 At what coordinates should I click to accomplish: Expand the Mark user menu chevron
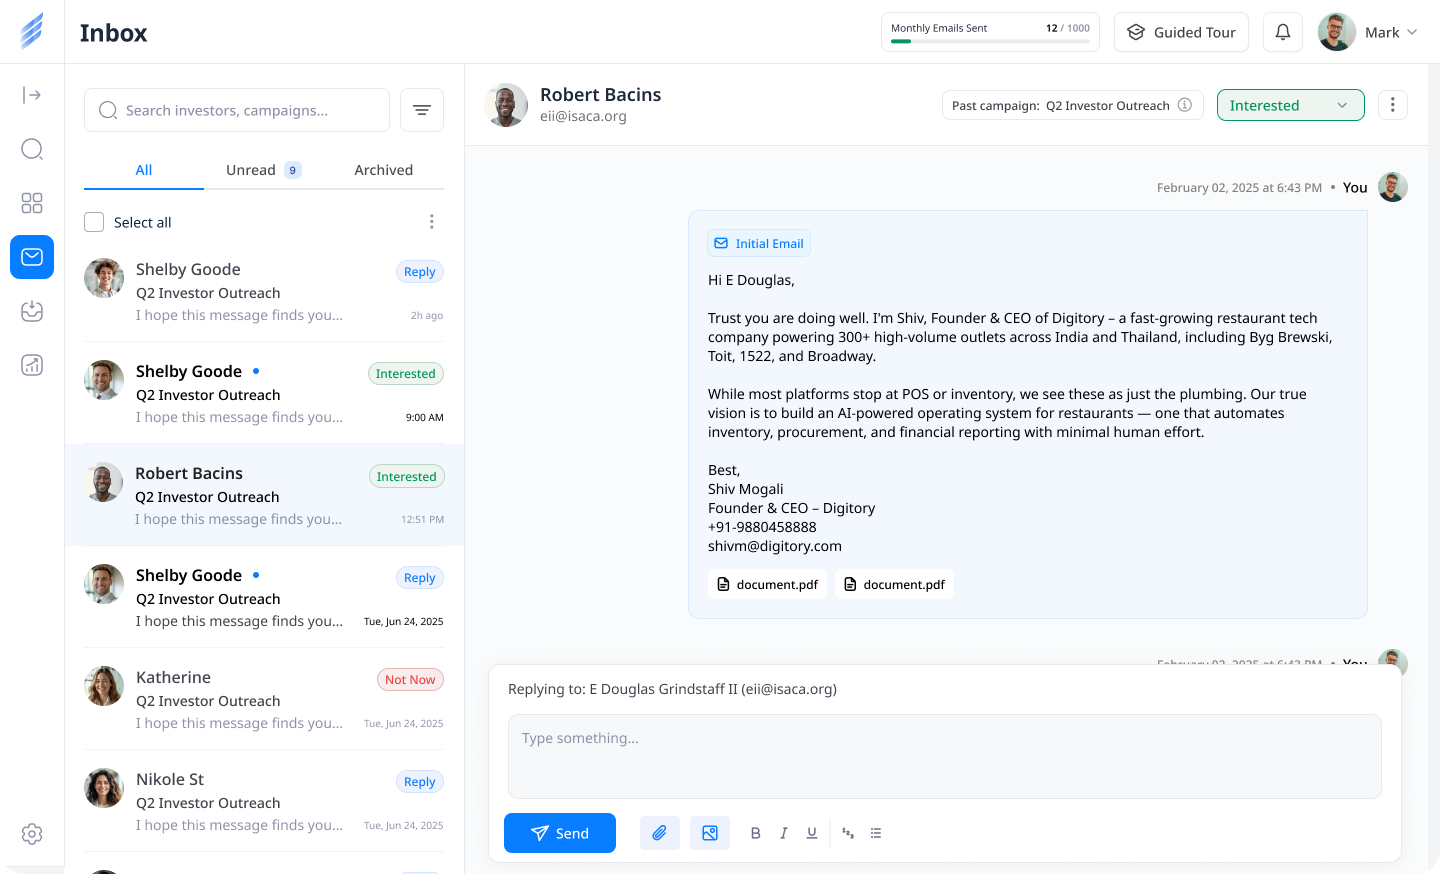click(1412, 32)
